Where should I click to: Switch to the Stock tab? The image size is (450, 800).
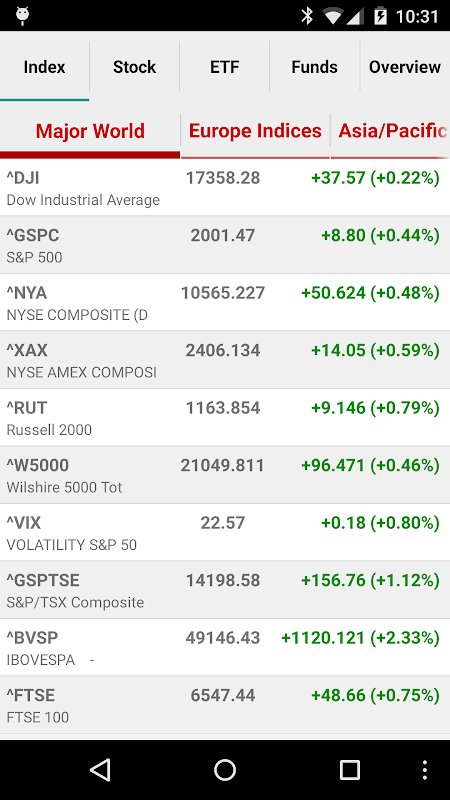coord(135,67)
